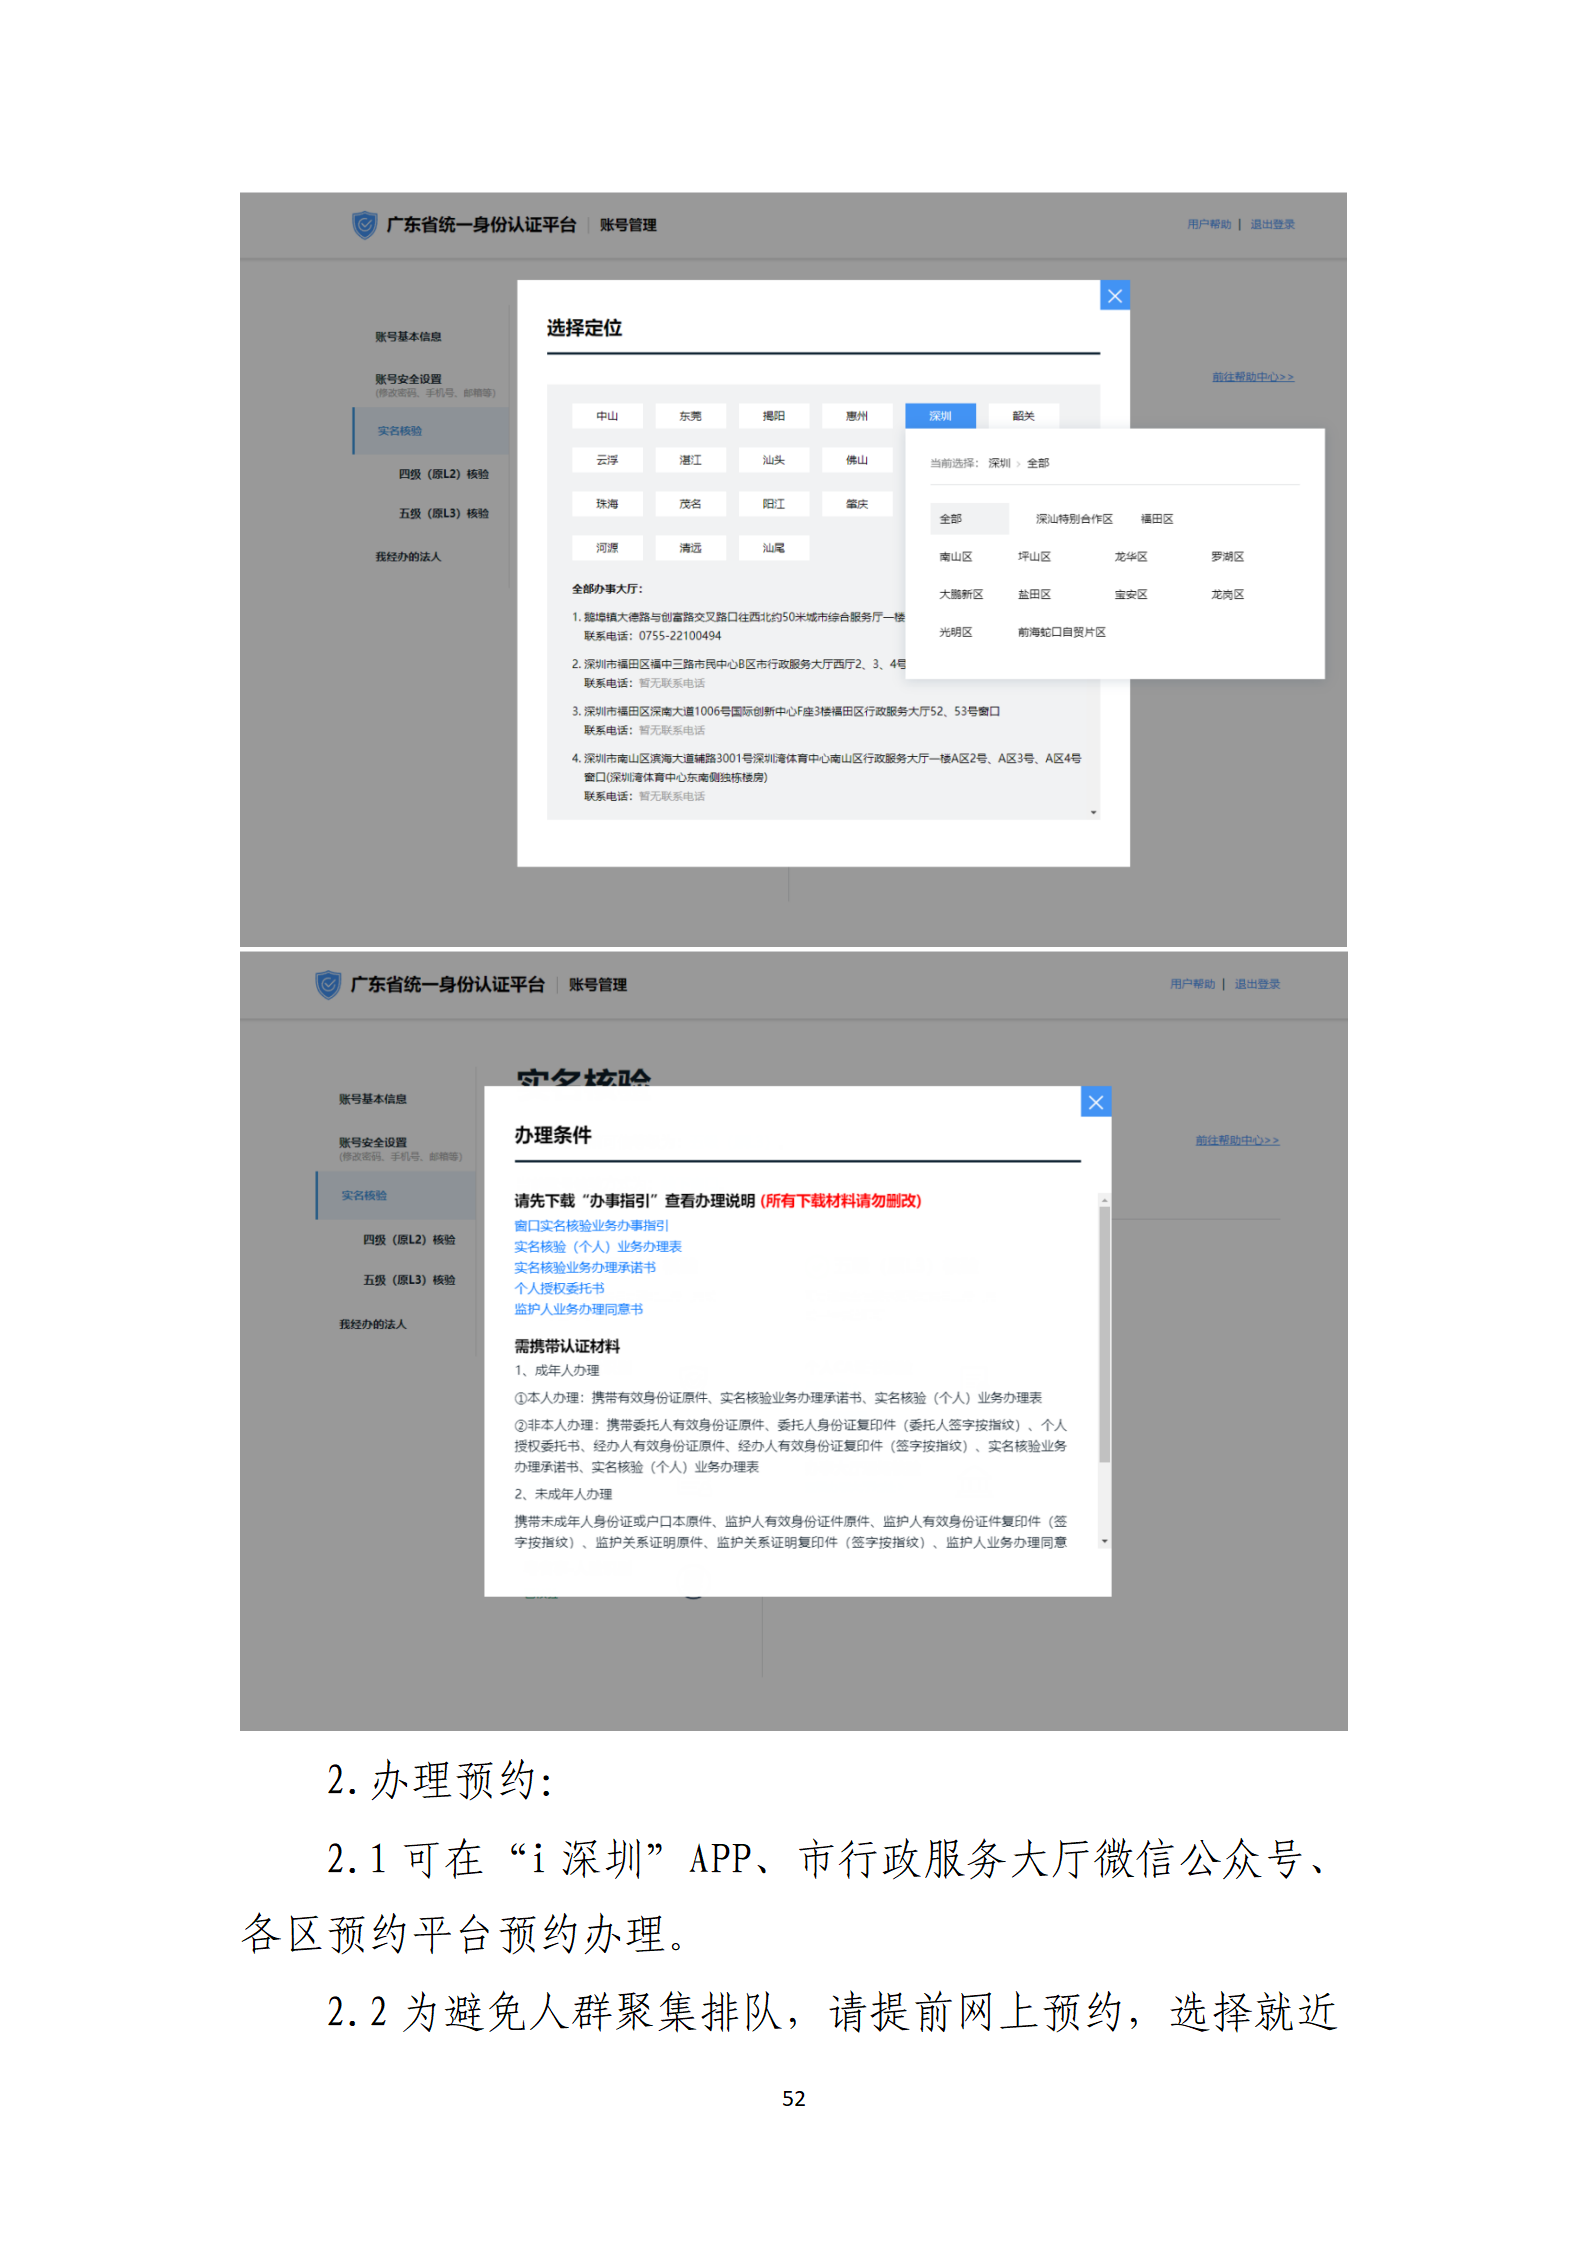Screen dimensions: 1587x2245
Task: Open 五级（原L3）核验 beside the 选择定位 dialog
Action: (444, 513)
